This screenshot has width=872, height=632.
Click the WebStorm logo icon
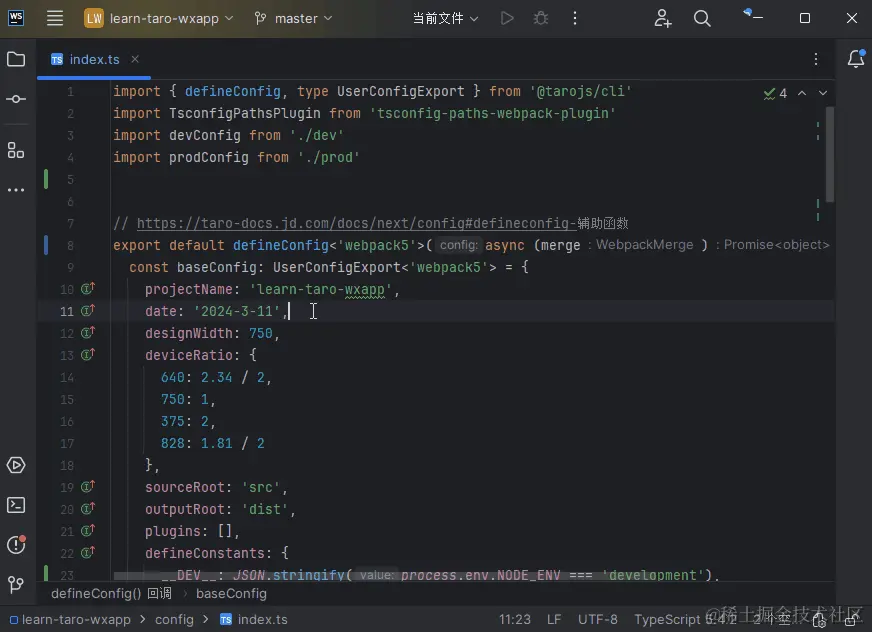[16, 18]
